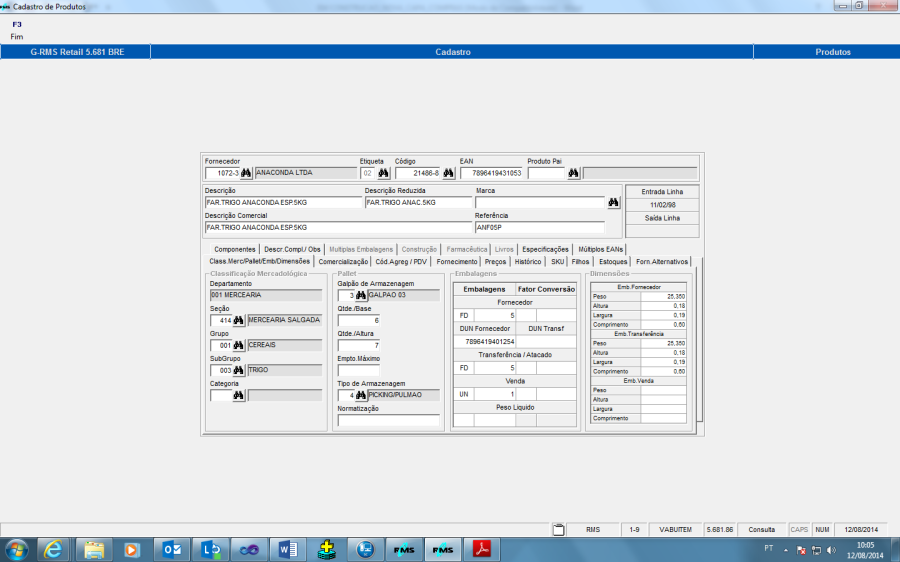Screen dimensions: 900x562
Task: Switch to the Comercialização tab
Action: (x=343, y=262)
